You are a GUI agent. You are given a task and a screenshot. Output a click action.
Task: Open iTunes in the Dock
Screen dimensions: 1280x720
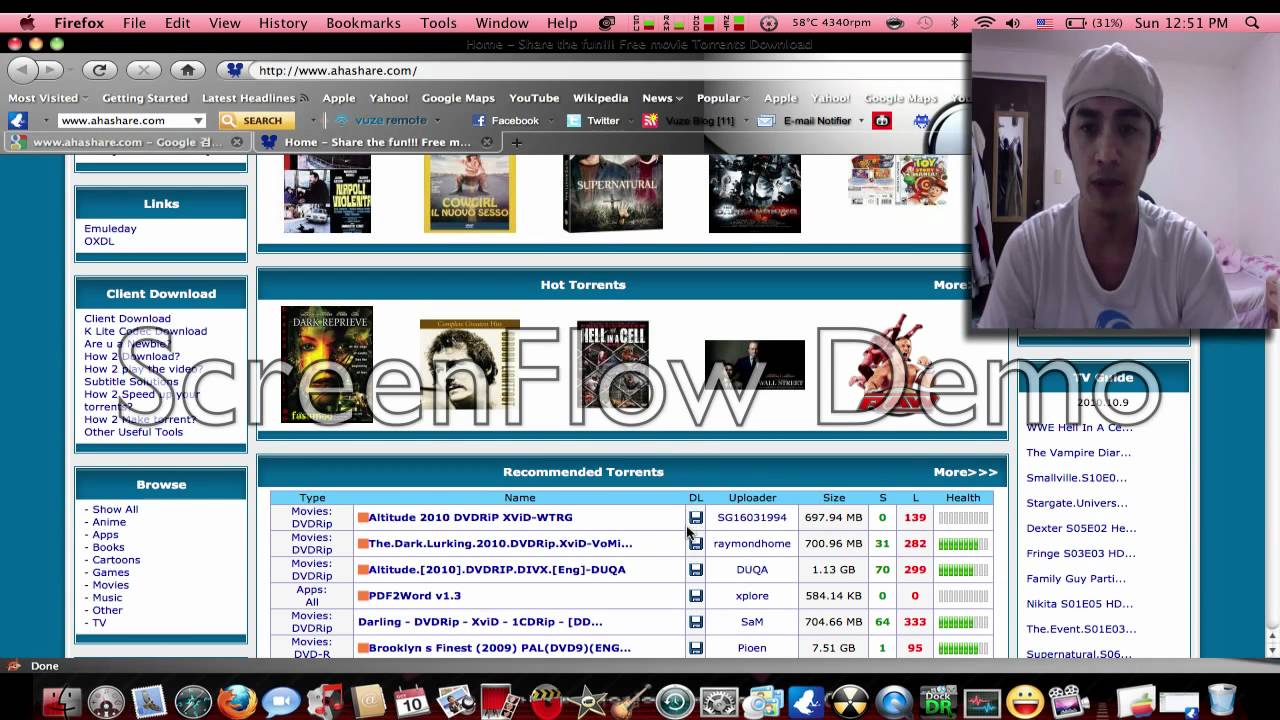pyautogui.click(x=325, y=701)
